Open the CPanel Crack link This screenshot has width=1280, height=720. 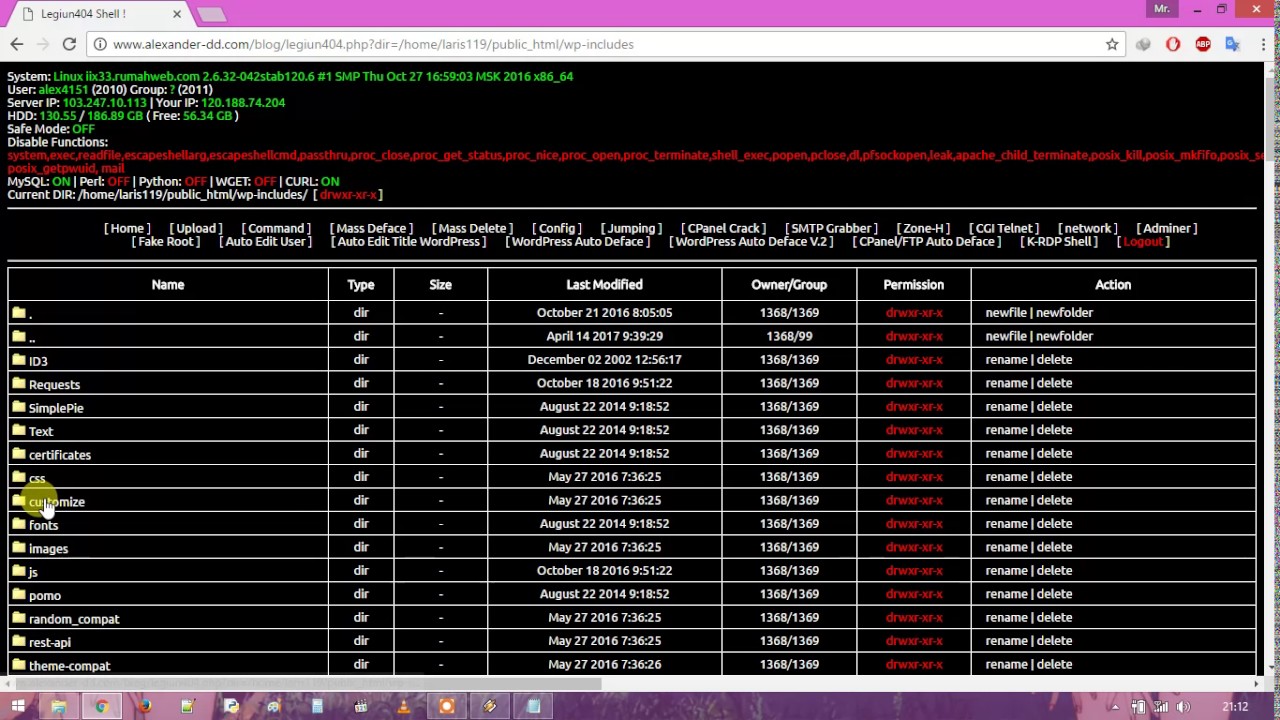click(723, 228)
